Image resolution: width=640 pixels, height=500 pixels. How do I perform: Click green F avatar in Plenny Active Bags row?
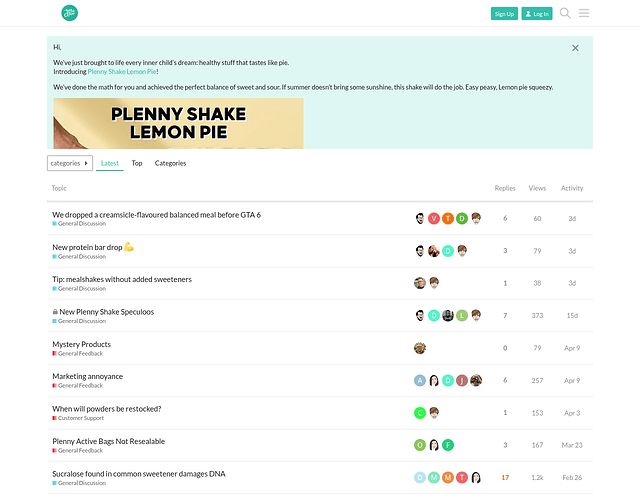point(448,445)
